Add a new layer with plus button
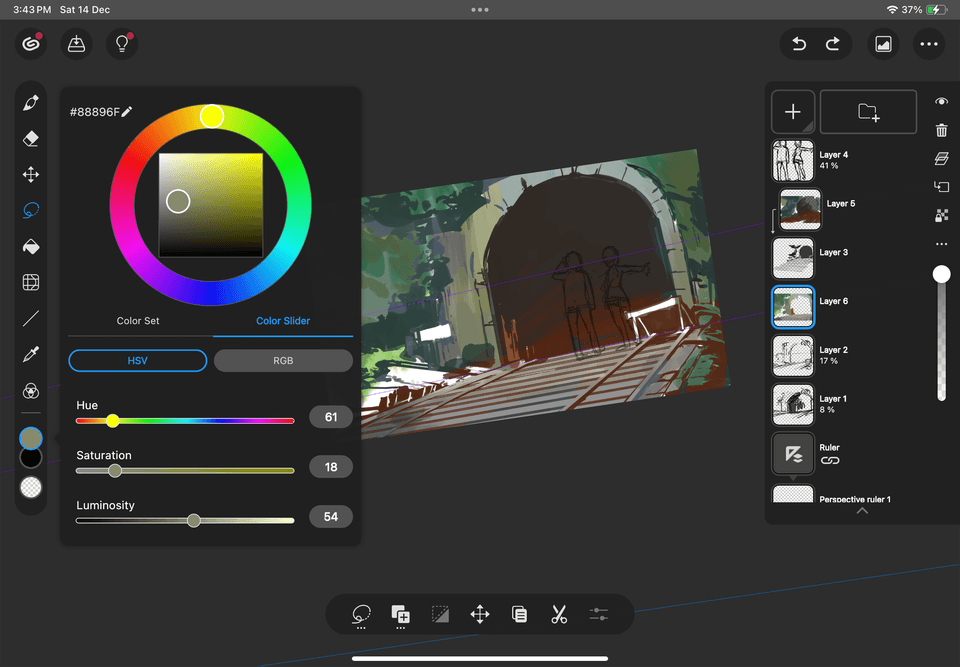The width and height of the screenshot is (960, 667). [x=793, y=111]
